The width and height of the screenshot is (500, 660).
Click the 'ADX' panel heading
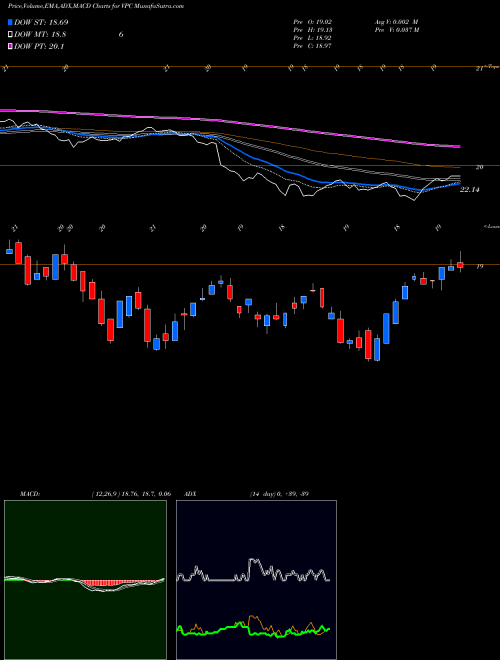pos(190,494)
